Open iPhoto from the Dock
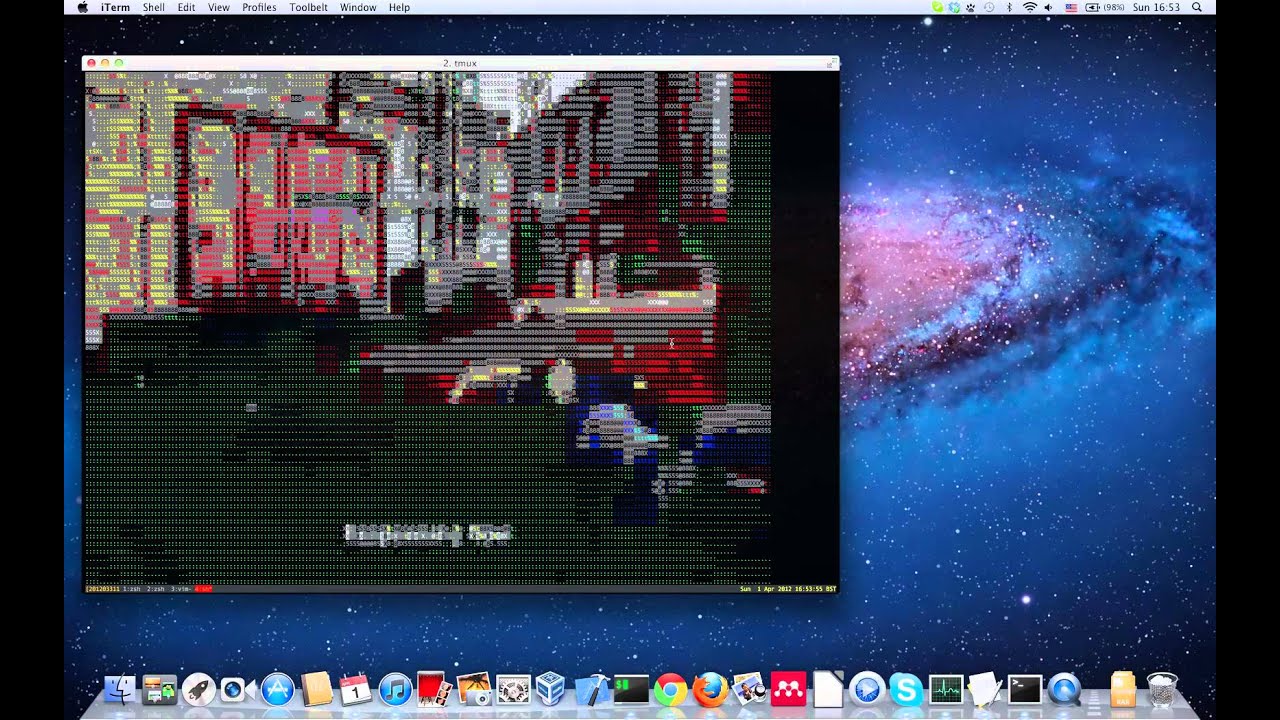This screenshot has height=720, width=1280. 473,689
